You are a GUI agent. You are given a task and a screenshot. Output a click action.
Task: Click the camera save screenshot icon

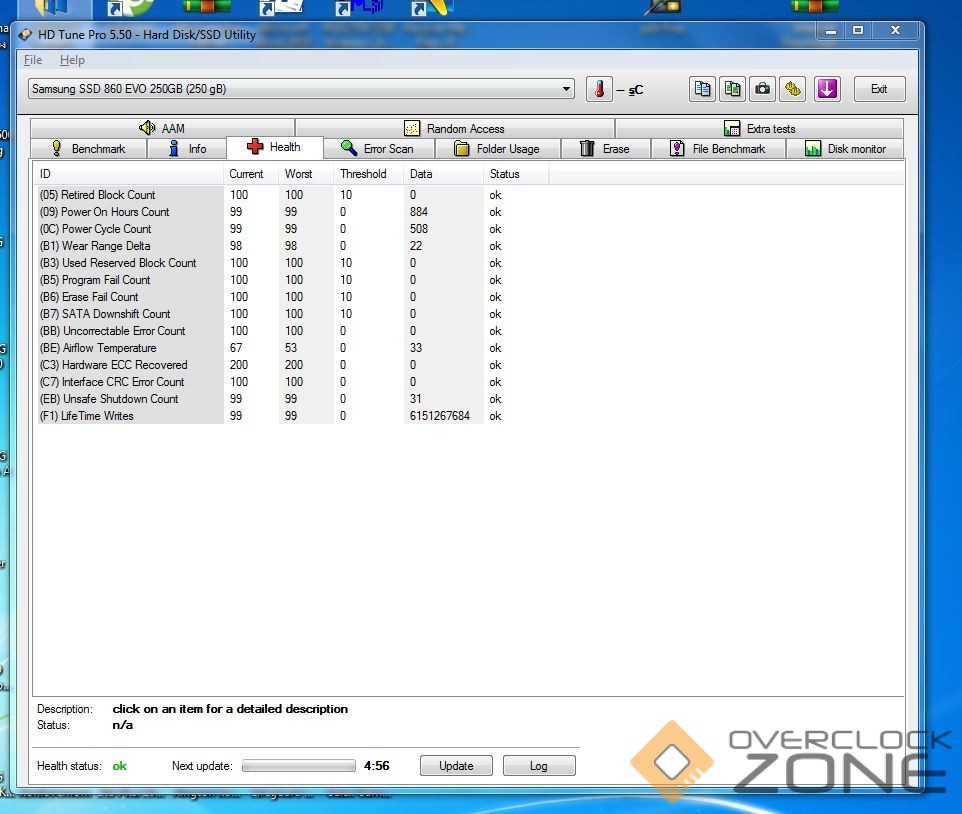pos(762,90)
